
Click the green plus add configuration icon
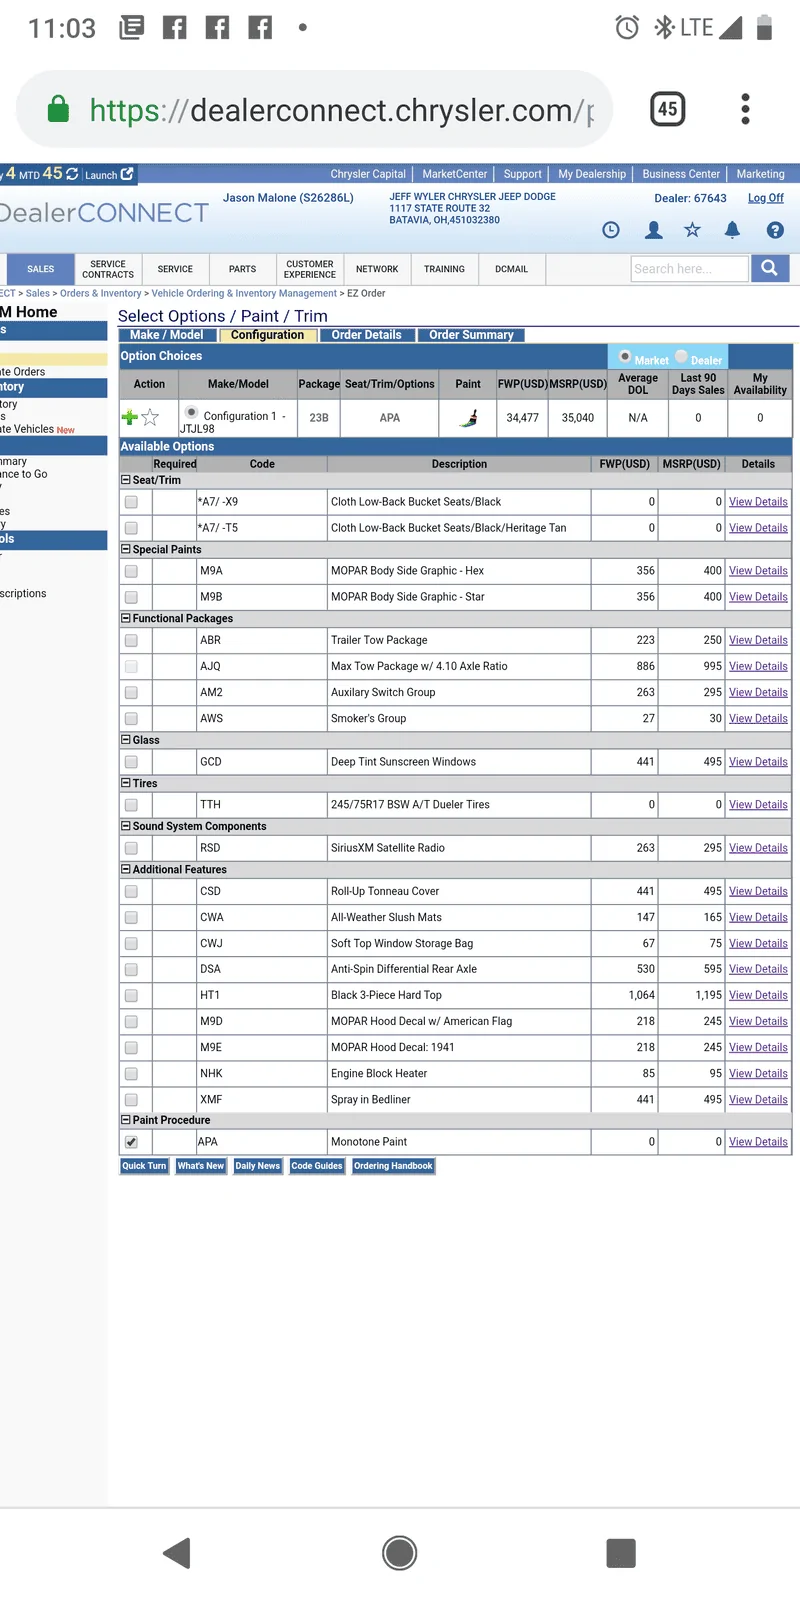click(130, 417)
